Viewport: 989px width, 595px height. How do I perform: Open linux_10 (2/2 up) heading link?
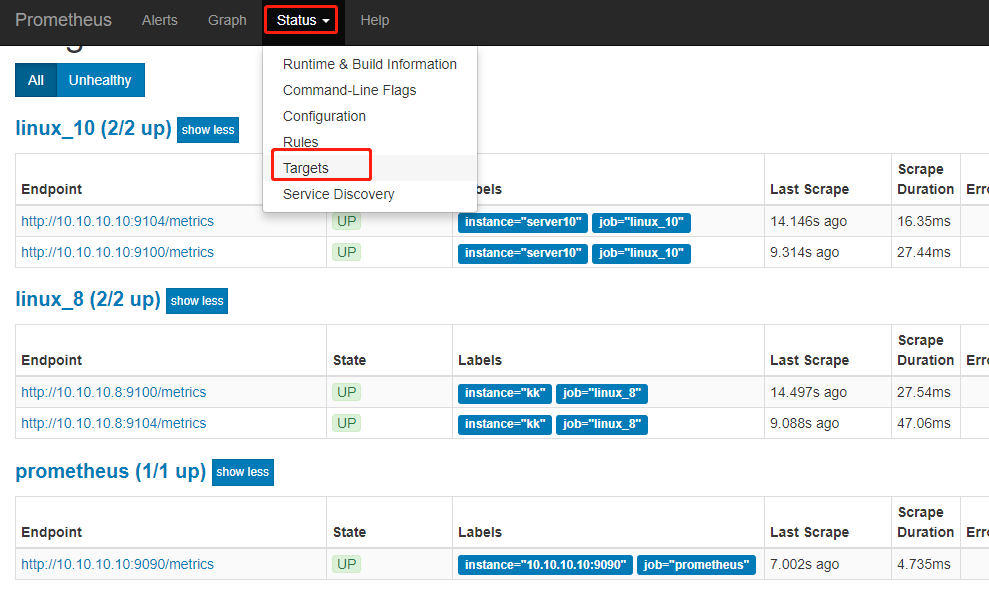(x=93, y=128)
